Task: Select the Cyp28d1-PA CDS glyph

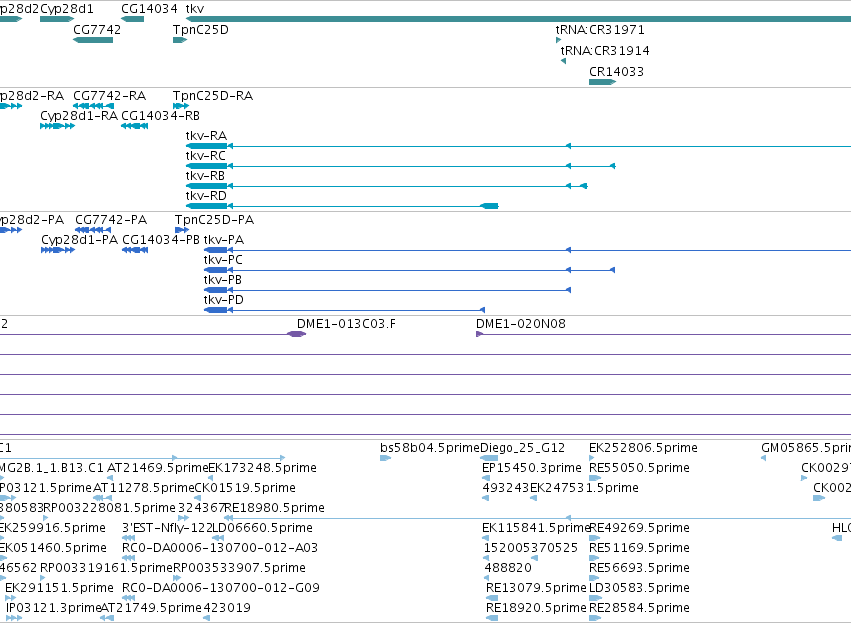Action: [58, 250]
